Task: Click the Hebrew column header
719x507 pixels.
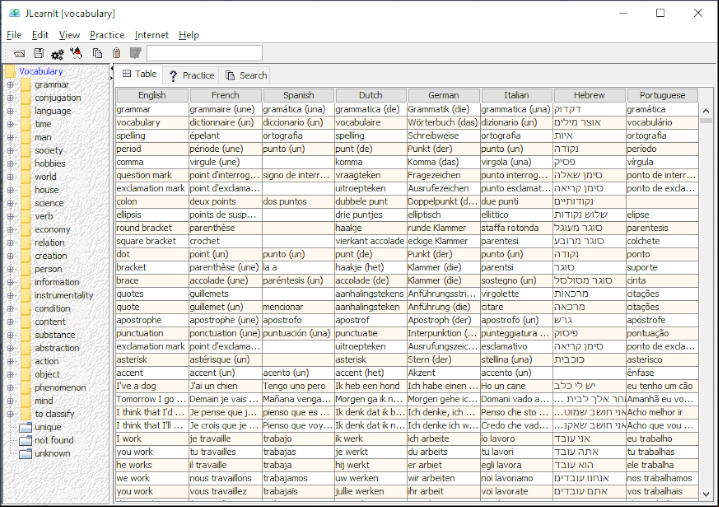Action: [589, 95]
